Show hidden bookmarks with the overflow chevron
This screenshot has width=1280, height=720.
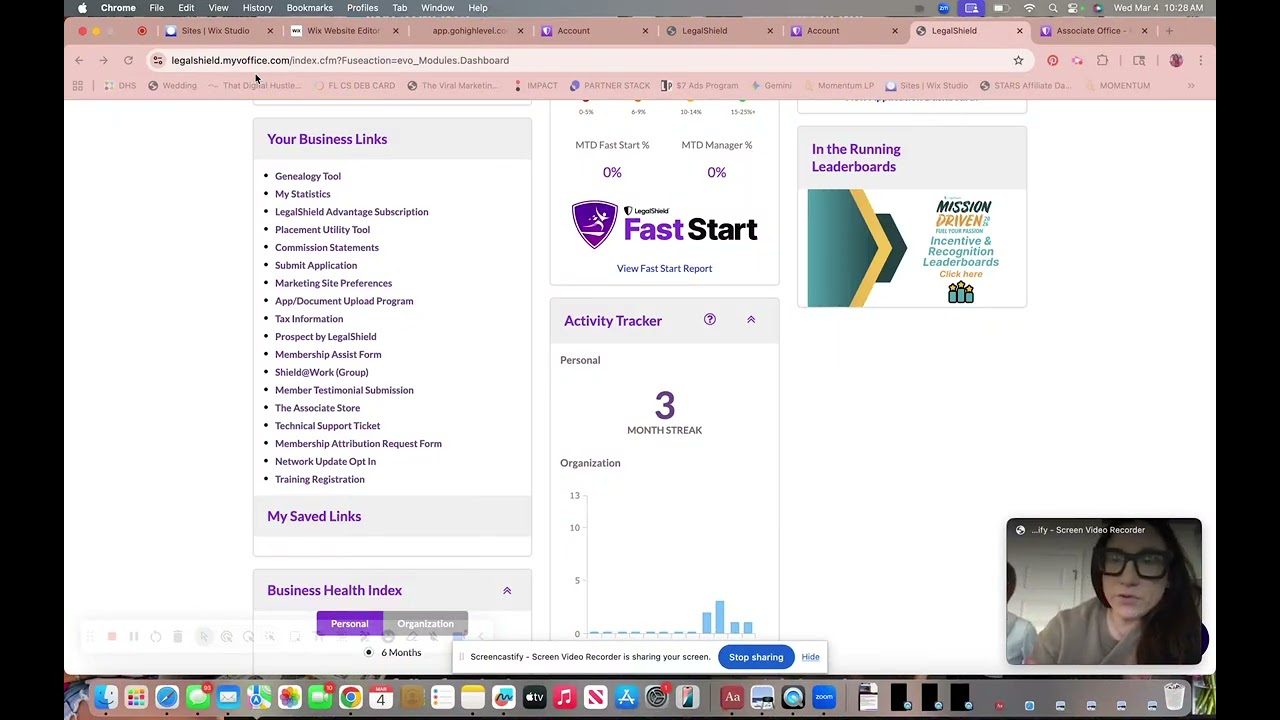[1191, 85]
